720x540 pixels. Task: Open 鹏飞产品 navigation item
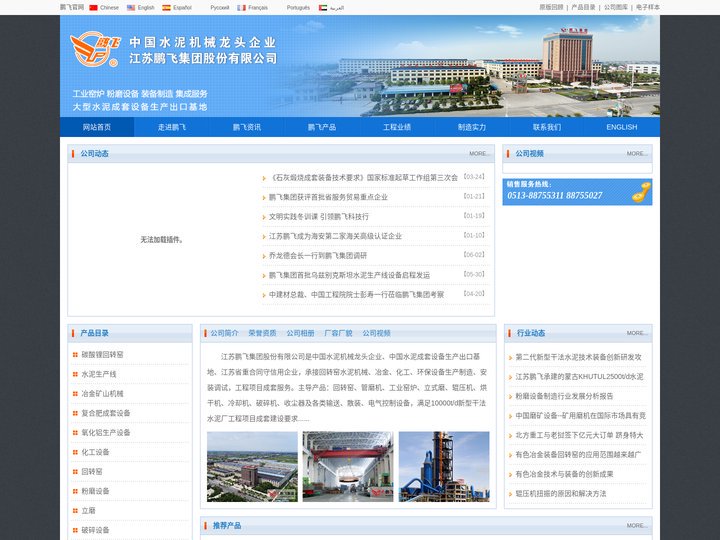coord(322,127)
